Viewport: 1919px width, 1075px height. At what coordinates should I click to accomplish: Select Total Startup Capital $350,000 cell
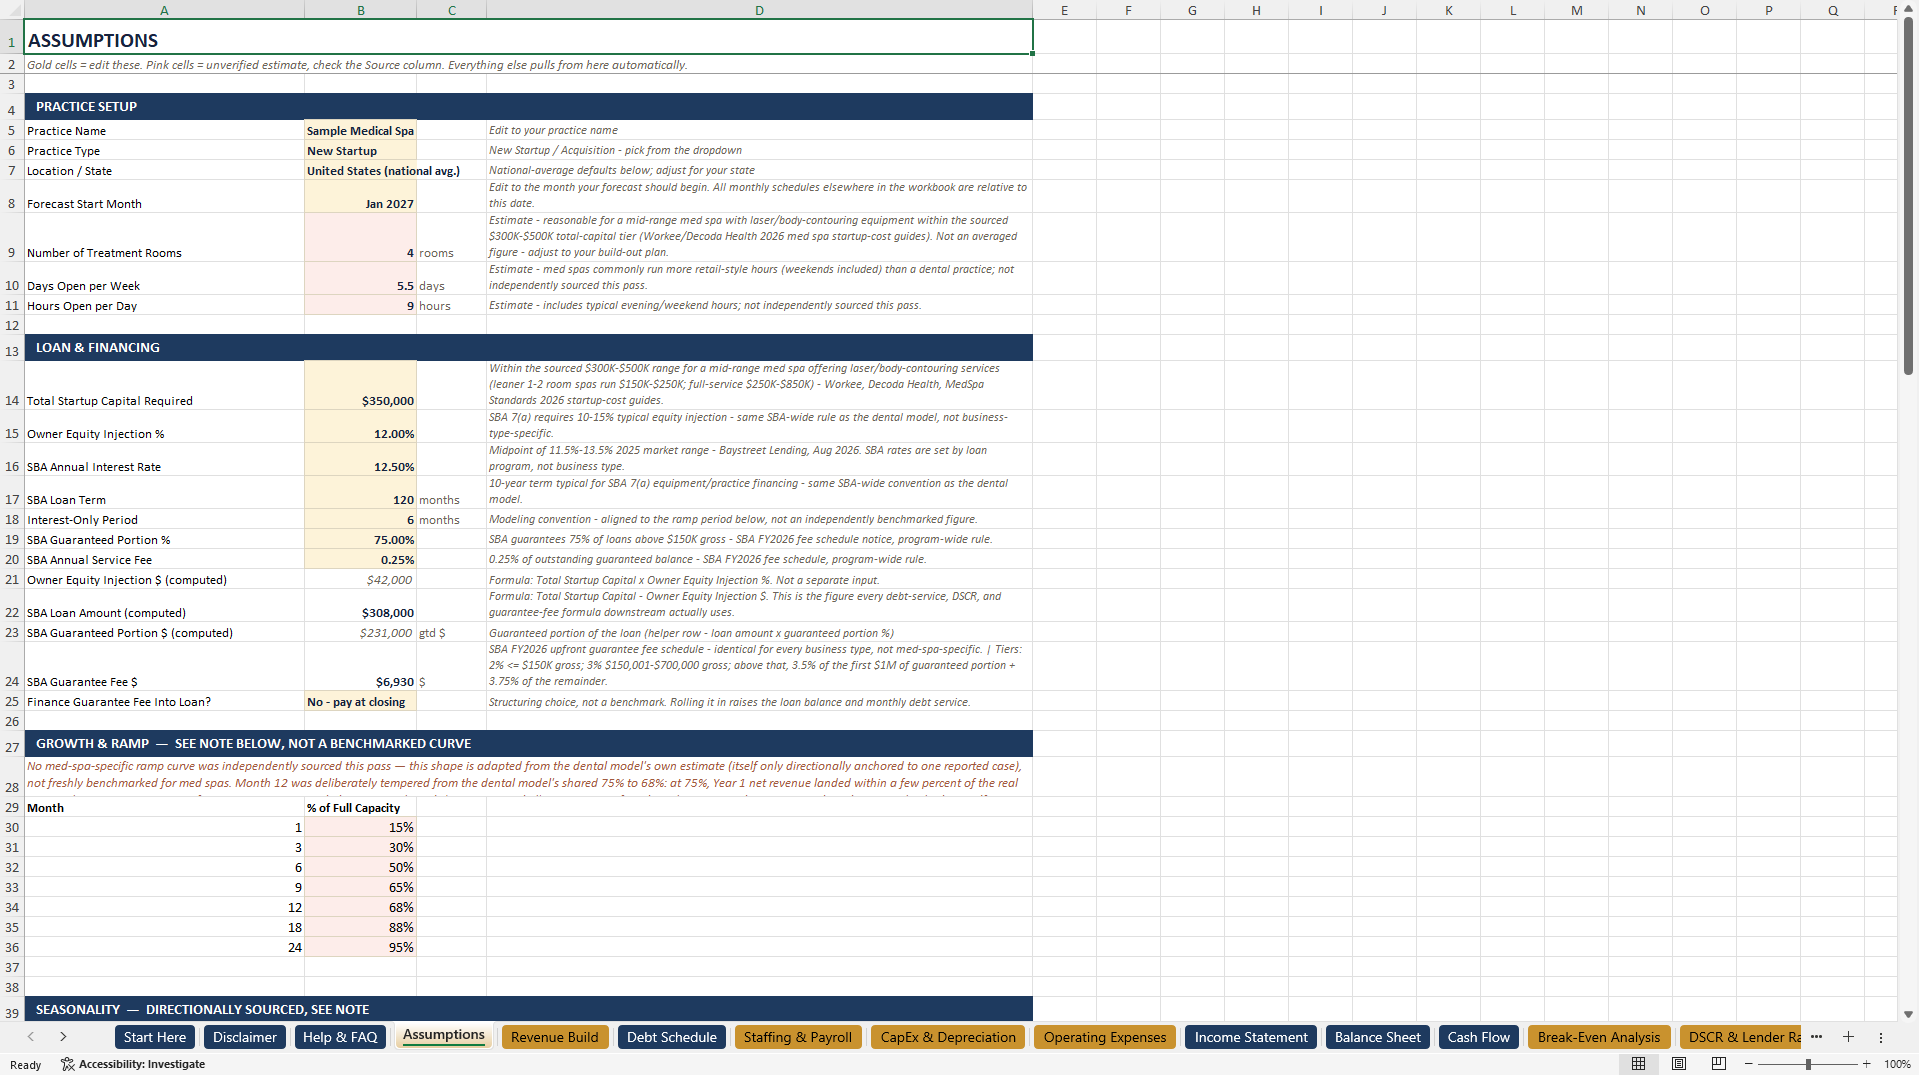(360, 386)
